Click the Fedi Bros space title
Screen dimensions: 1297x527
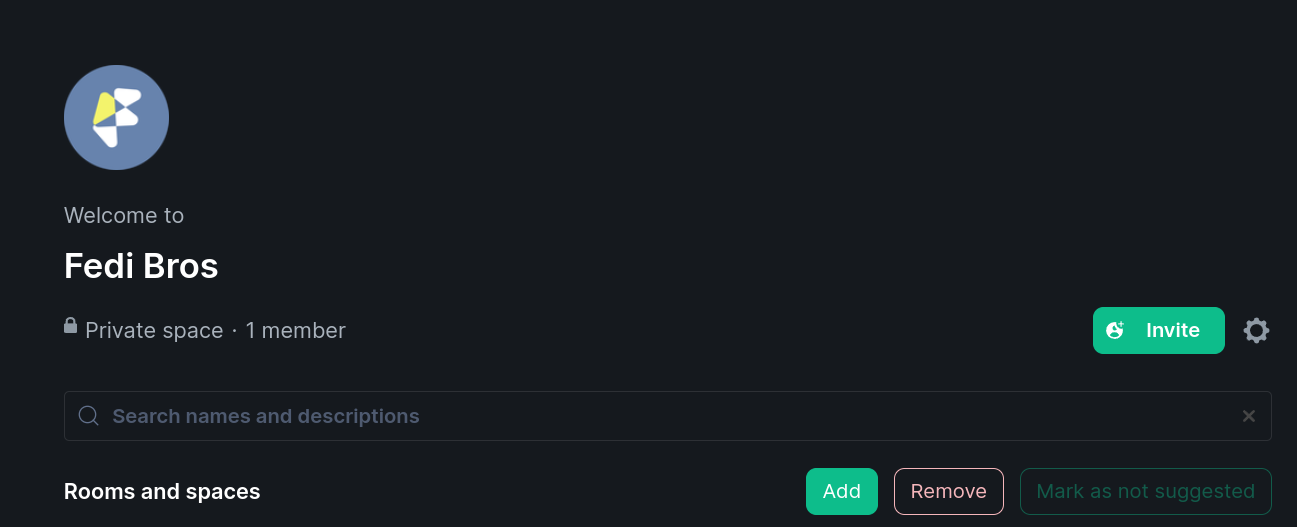[141, 266]
